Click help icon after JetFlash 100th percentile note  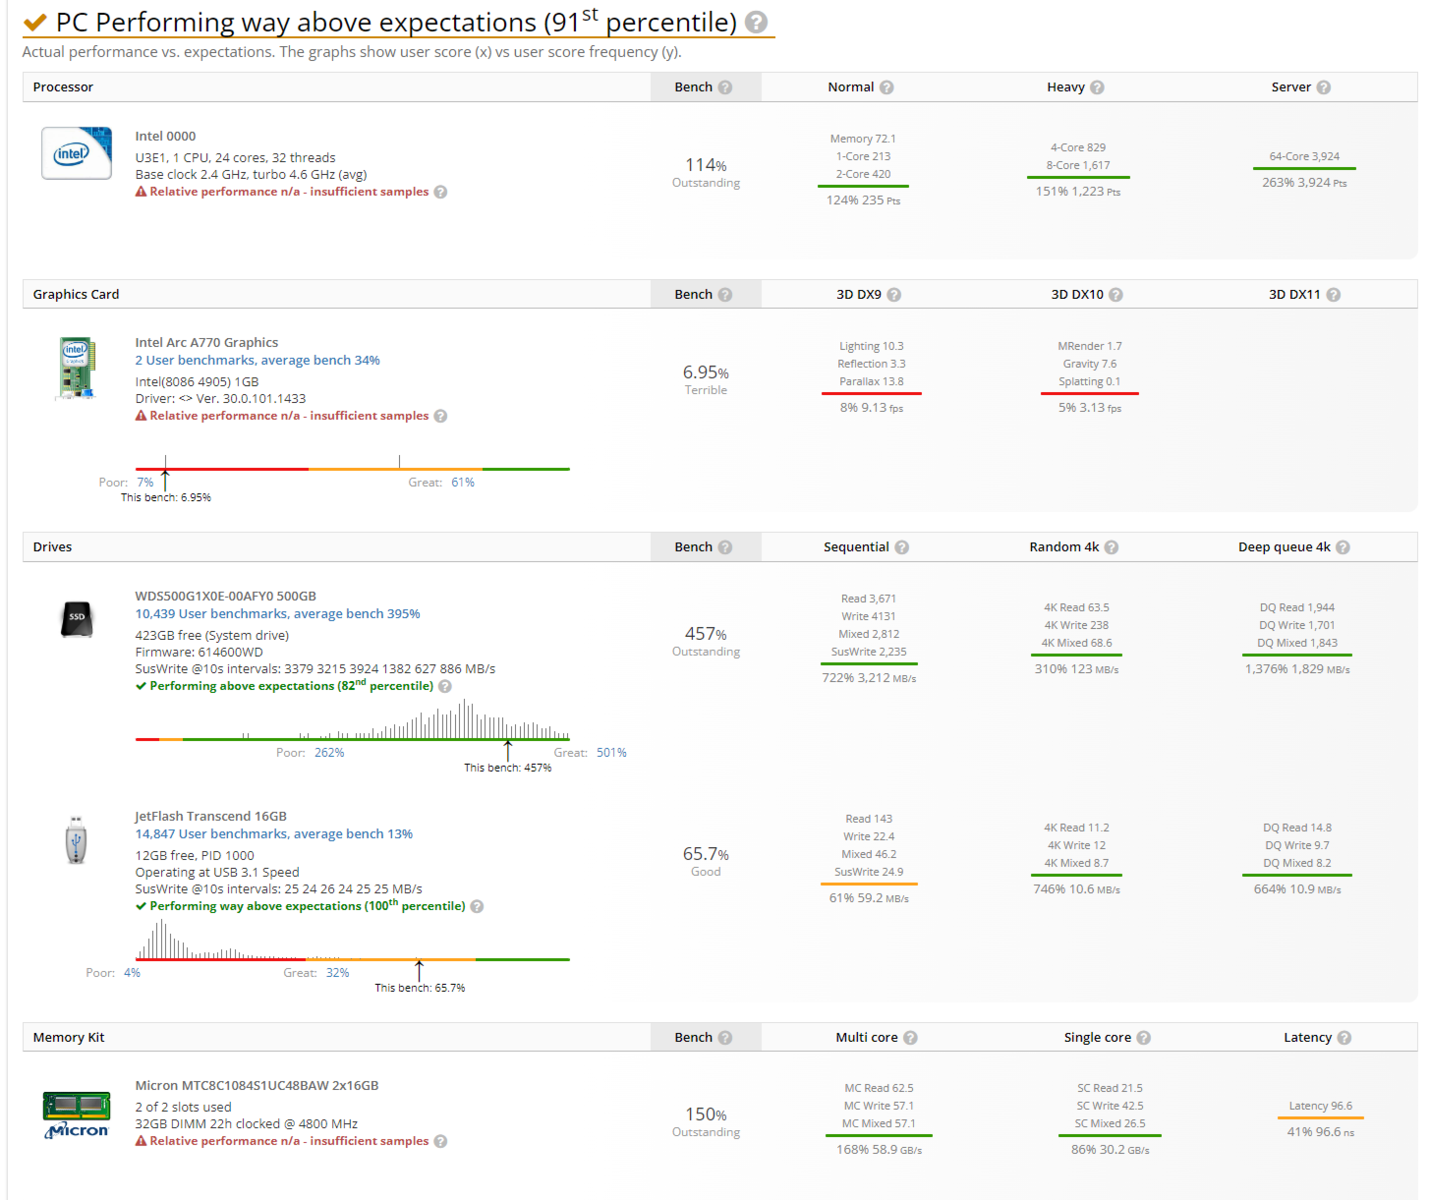(477, 906)
